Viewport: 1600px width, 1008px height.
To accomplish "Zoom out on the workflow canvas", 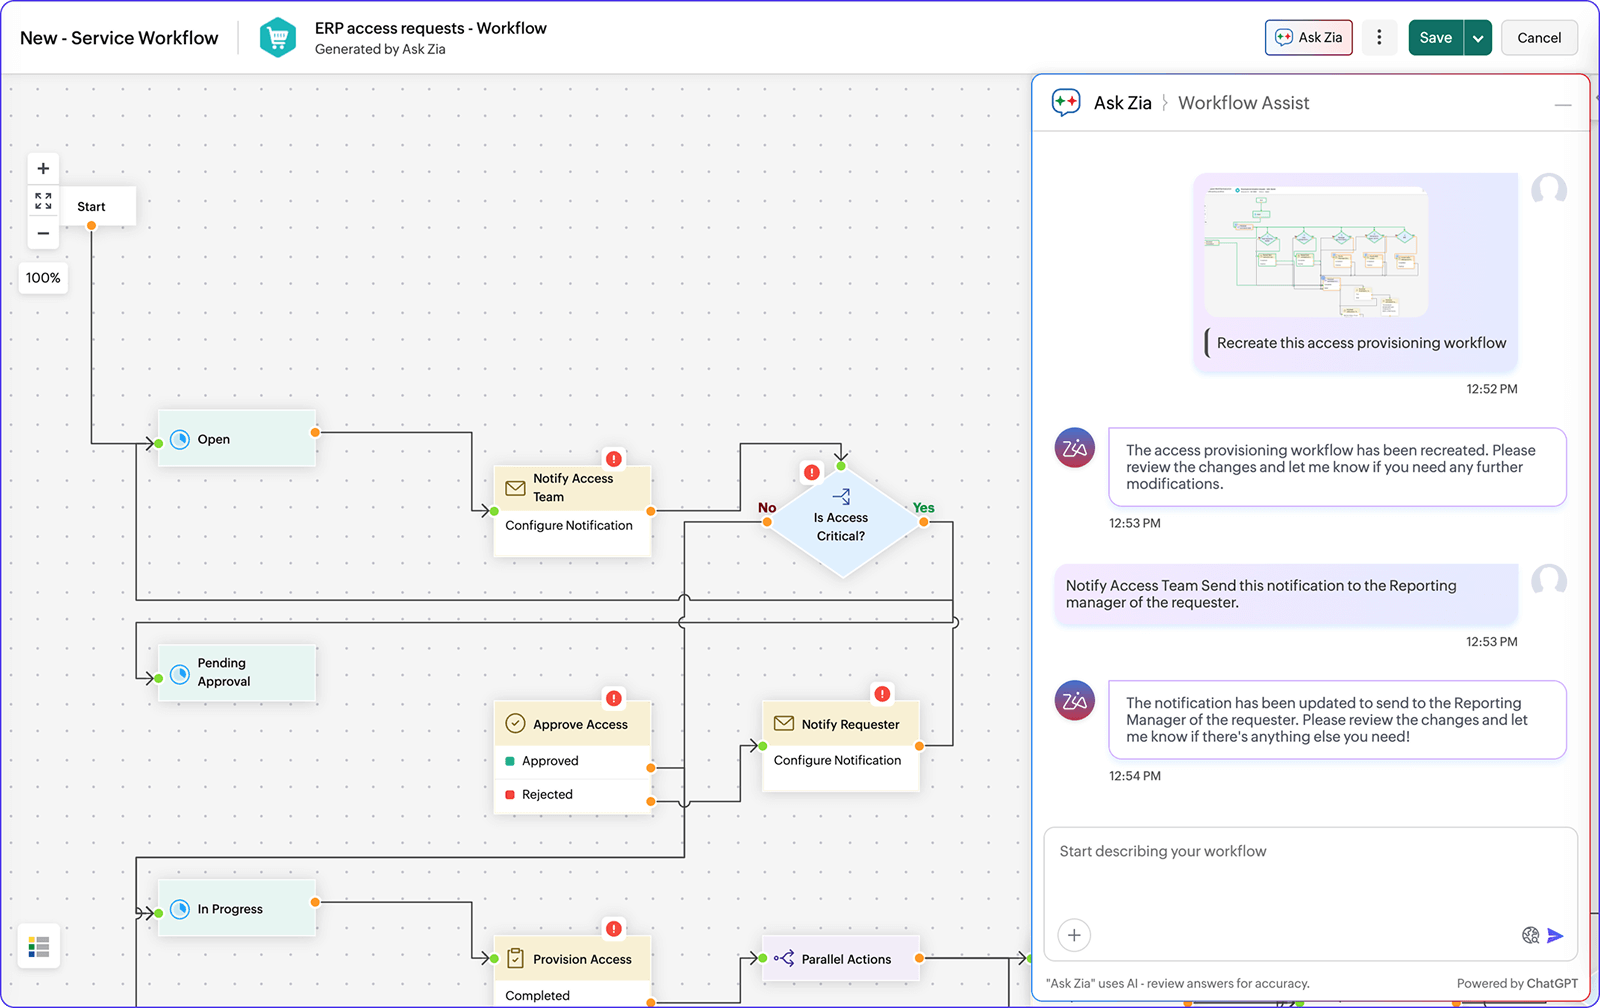I will (x=43, y=233).
